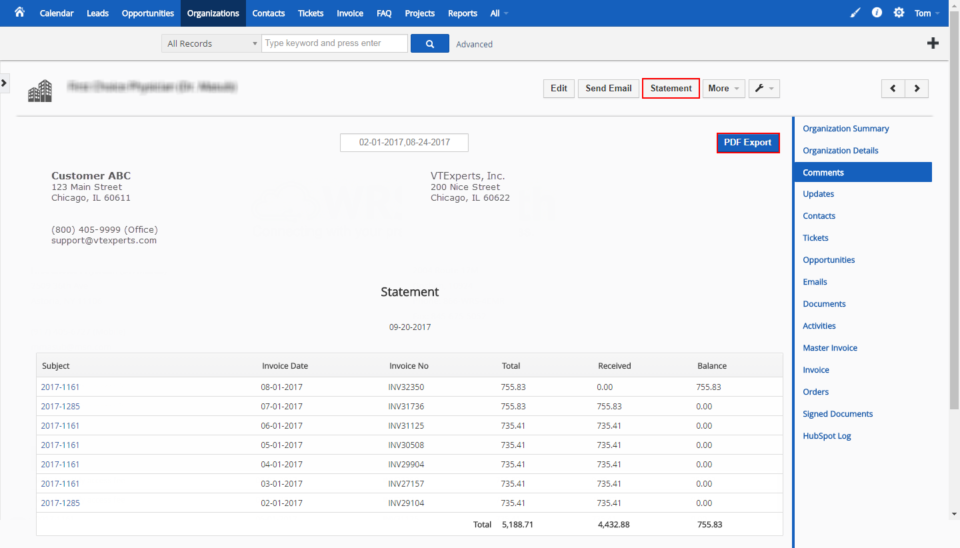Open the Tickets menu in top bar
Image resolution: width=960 pixels, height=548 pixels.
[x=310, y=13]
